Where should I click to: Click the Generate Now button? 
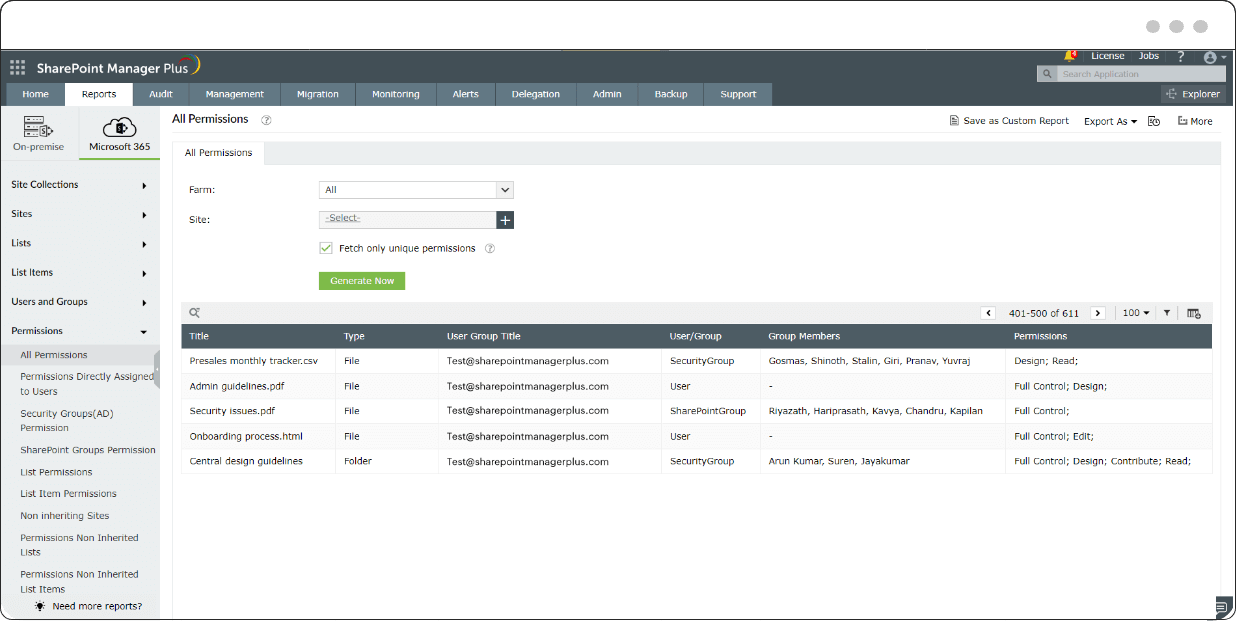coord(362,281)
